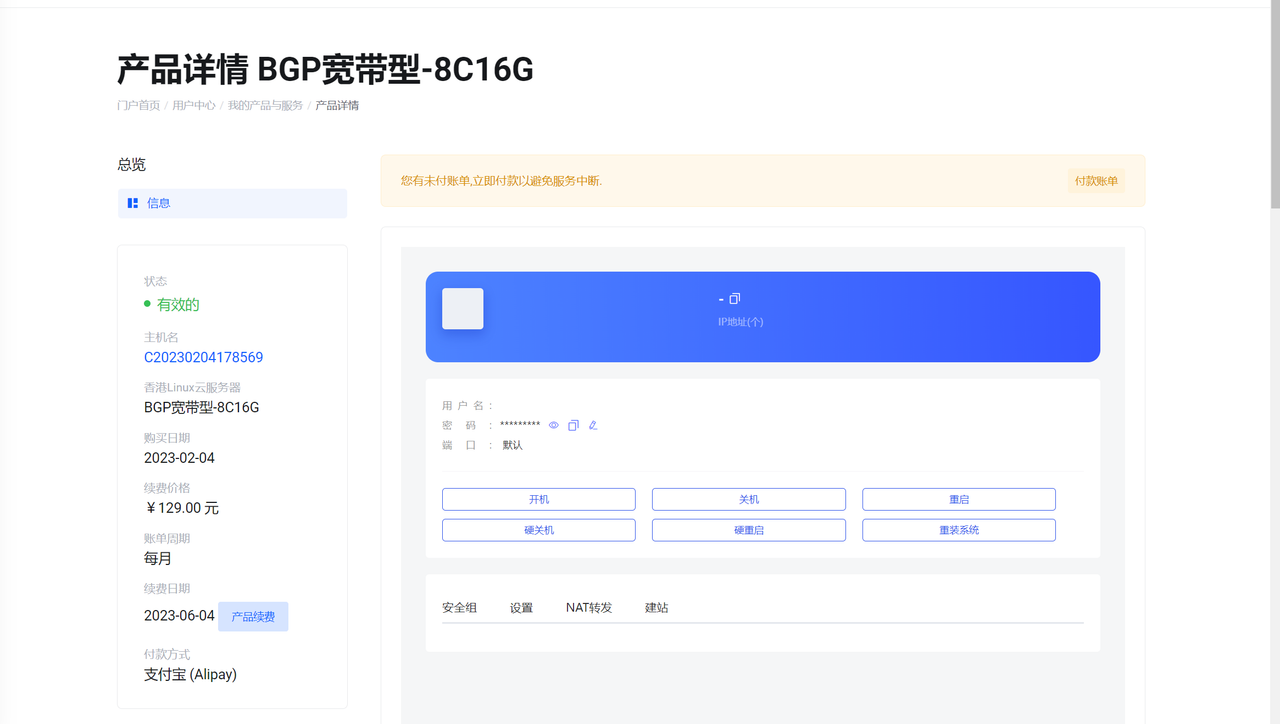Click the purchase date 2023-02-04
Viewport: 1280px width, 724px height.
[179, 458]
